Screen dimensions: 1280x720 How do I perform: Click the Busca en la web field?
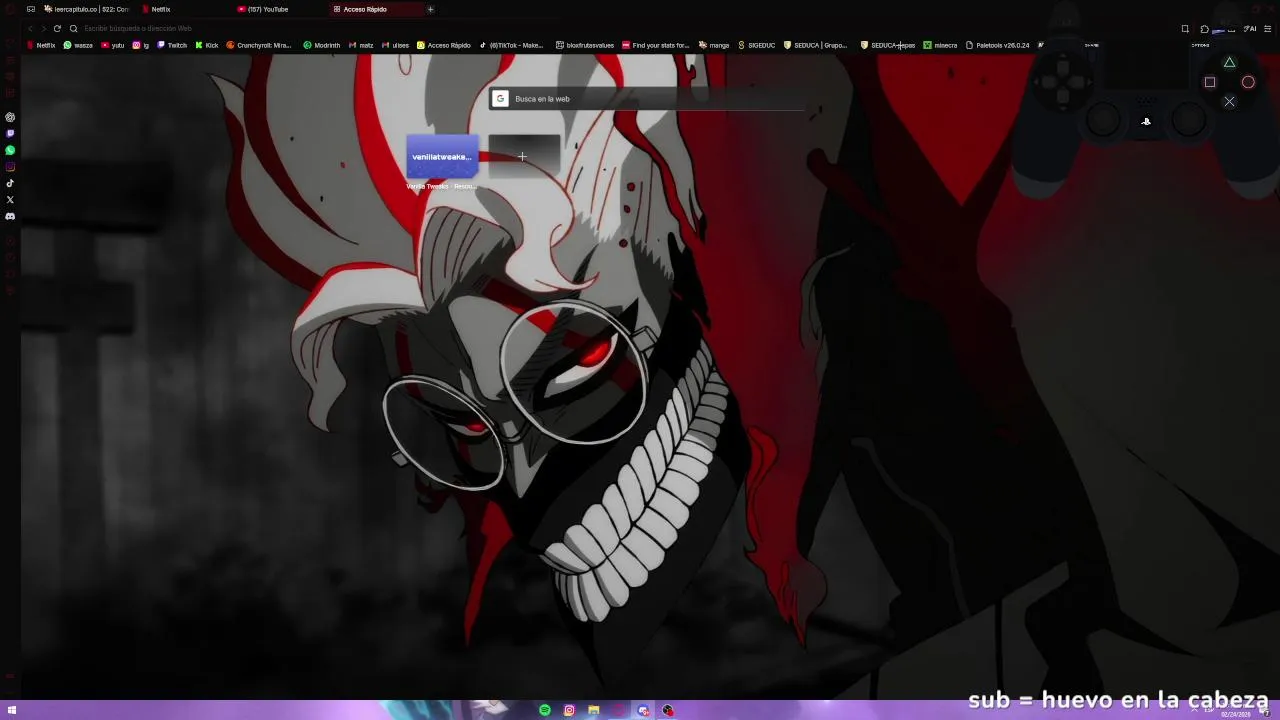click(648, 99)
